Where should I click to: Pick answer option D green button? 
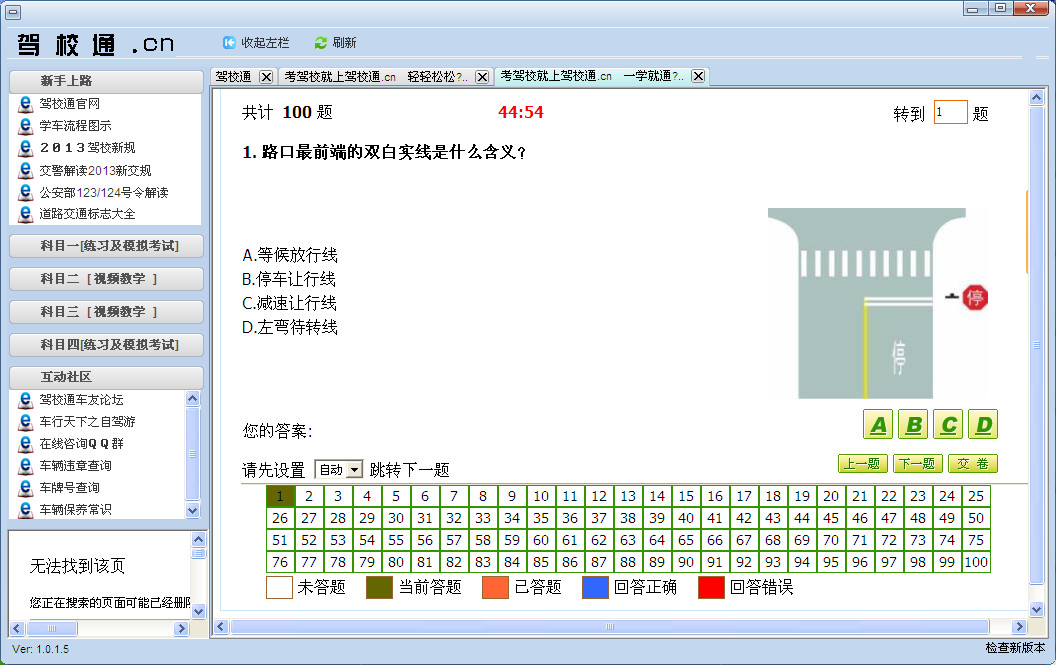point(983,424)
